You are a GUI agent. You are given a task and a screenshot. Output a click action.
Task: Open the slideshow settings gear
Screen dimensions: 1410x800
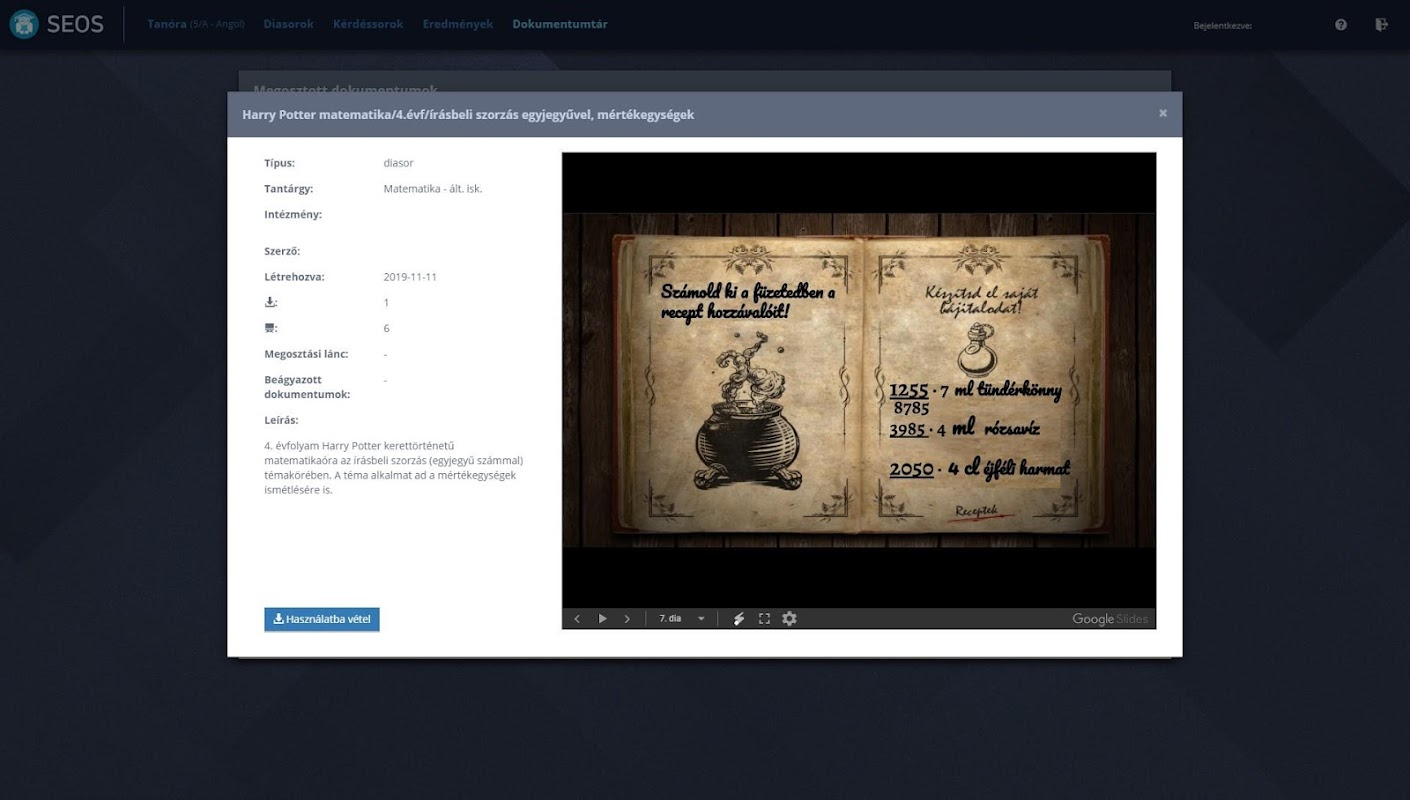click(x=789, y=619)
